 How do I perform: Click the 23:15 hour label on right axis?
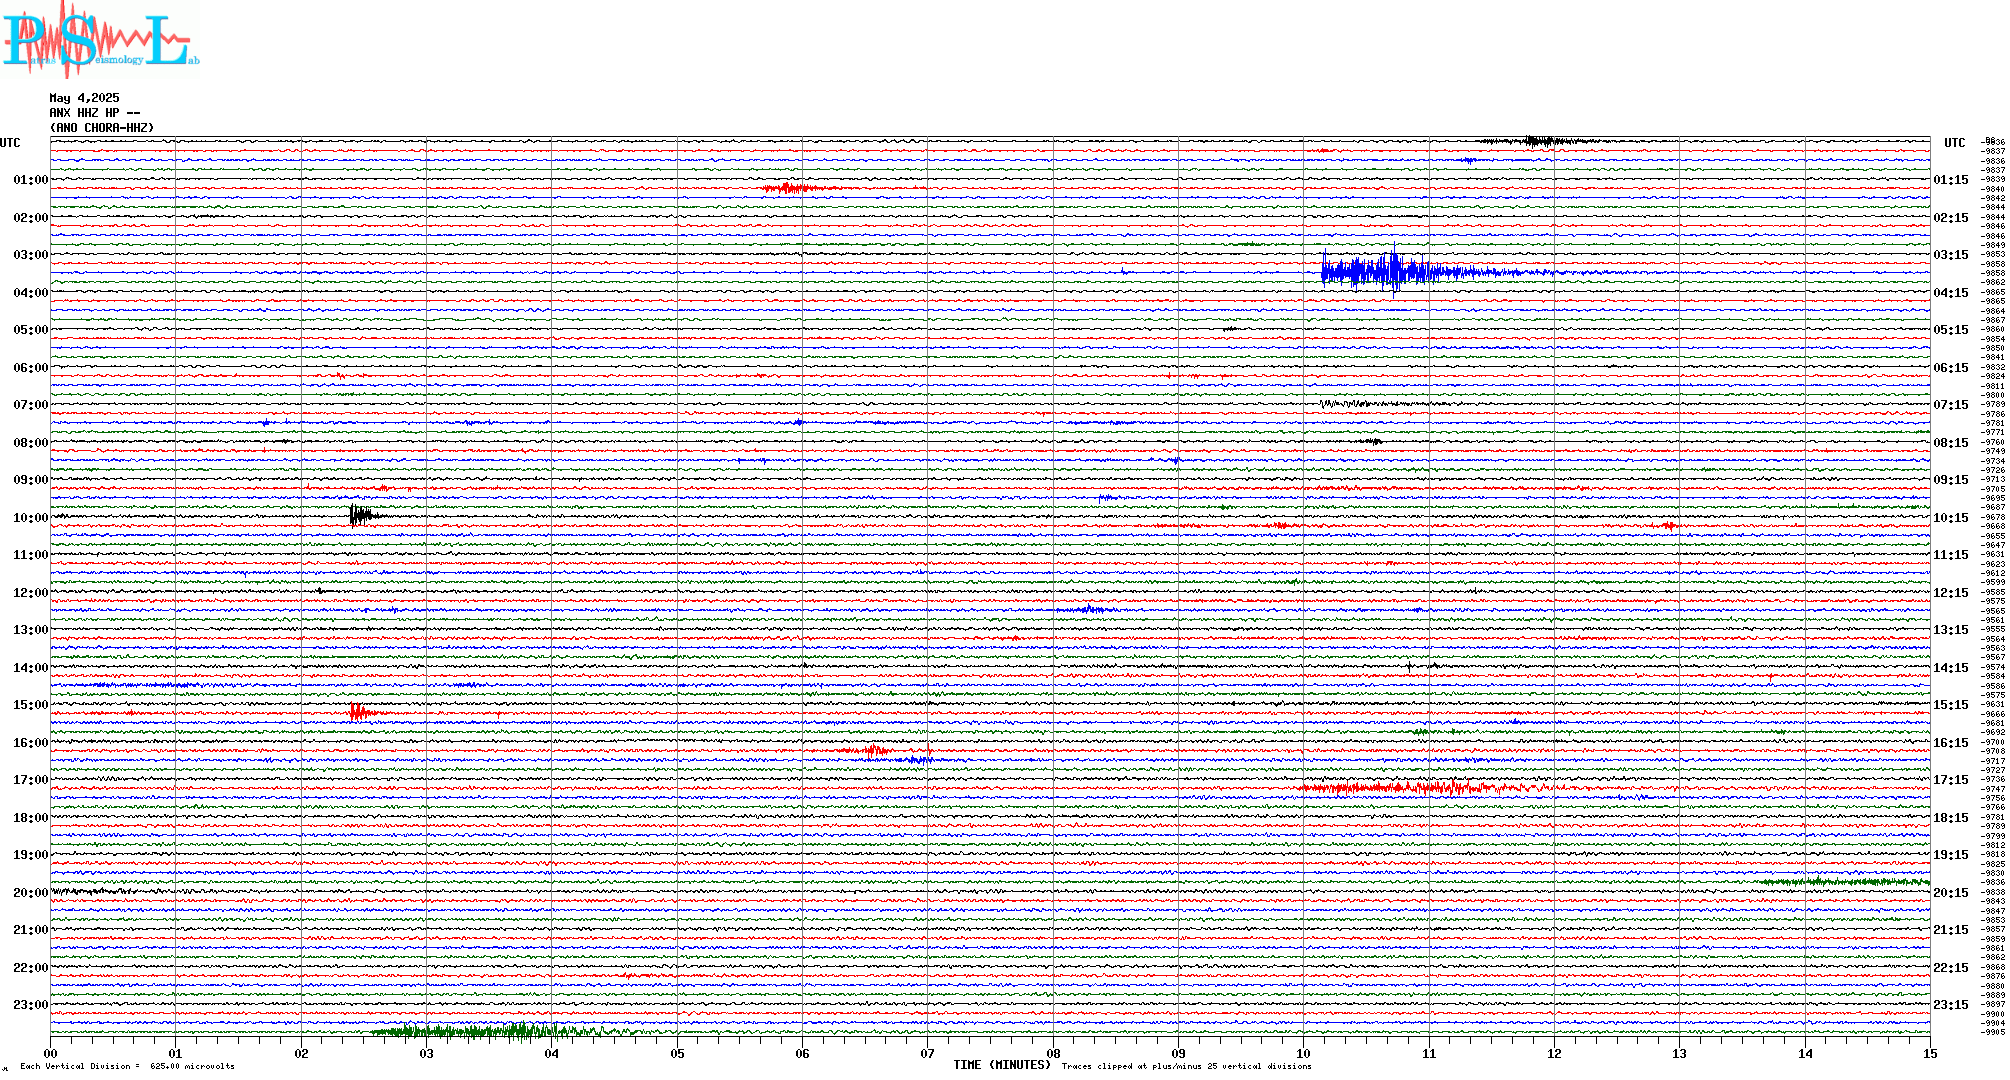pos(1950,1005)
